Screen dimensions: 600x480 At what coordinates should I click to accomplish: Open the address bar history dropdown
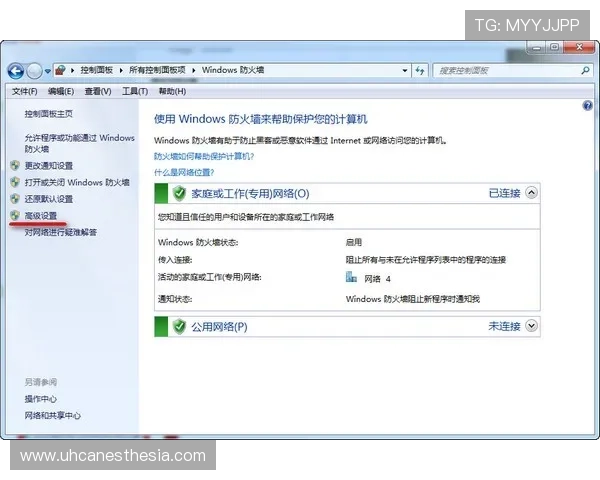click(404, 70)
